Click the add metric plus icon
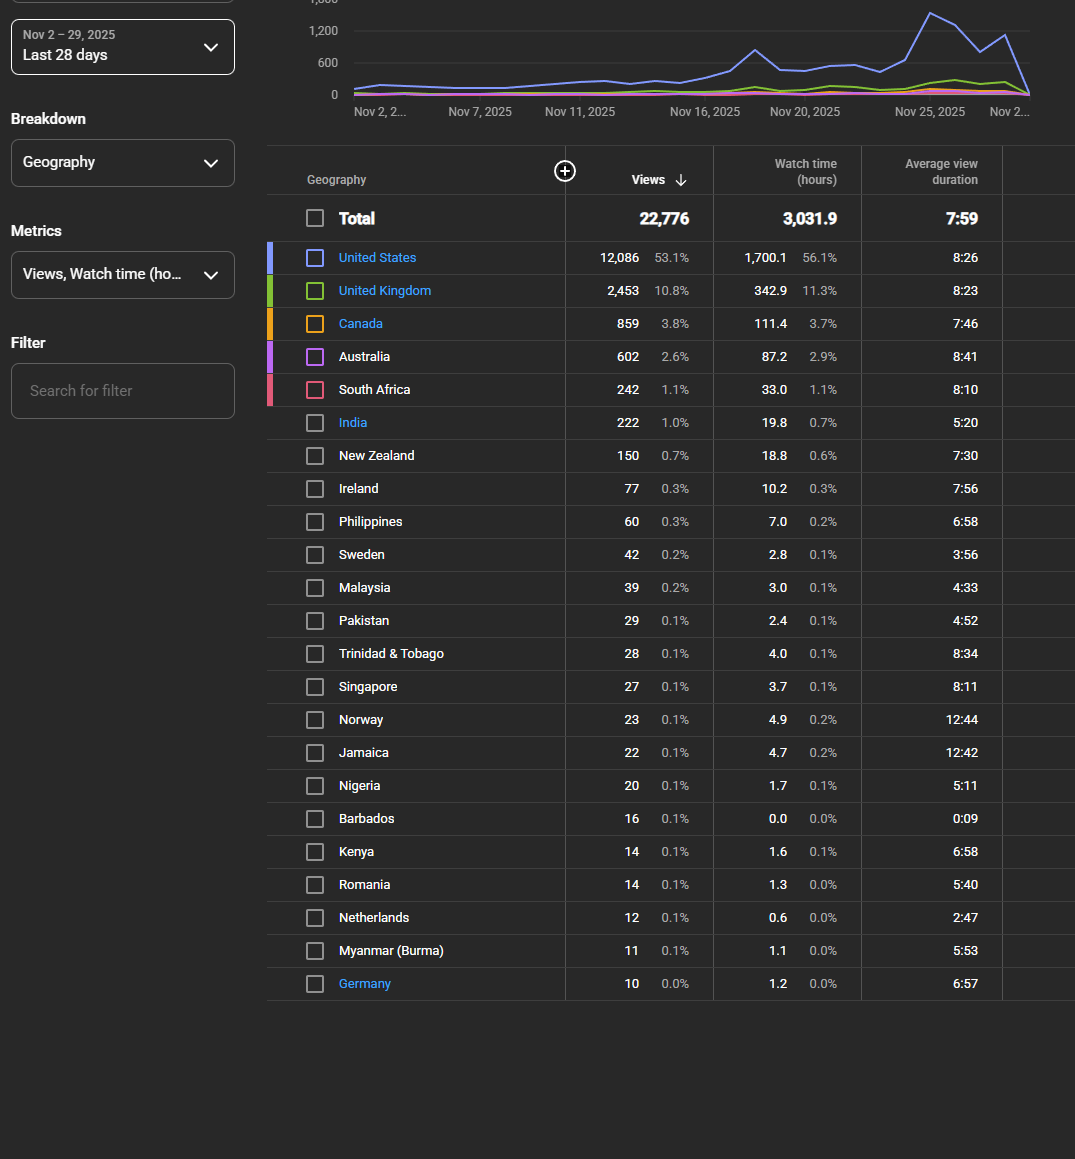 coord(565,171)
